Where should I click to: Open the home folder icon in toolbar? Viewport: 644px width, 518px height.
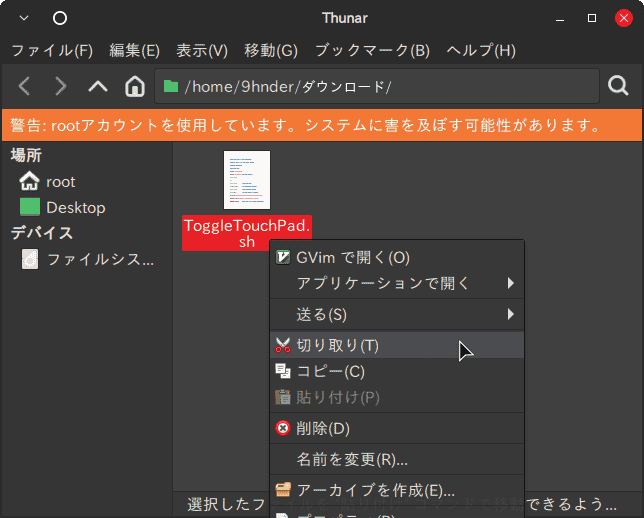click(x=135, y=86)
